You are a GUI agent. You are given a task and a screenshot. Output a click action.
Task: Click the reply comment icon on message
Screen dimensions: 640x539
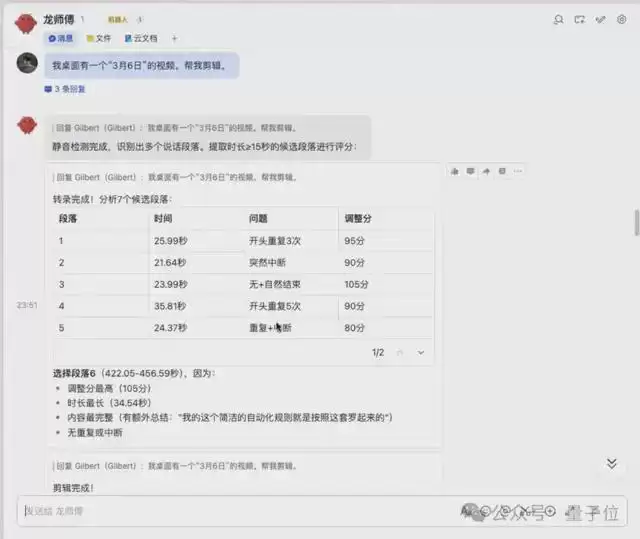[470, 171]
